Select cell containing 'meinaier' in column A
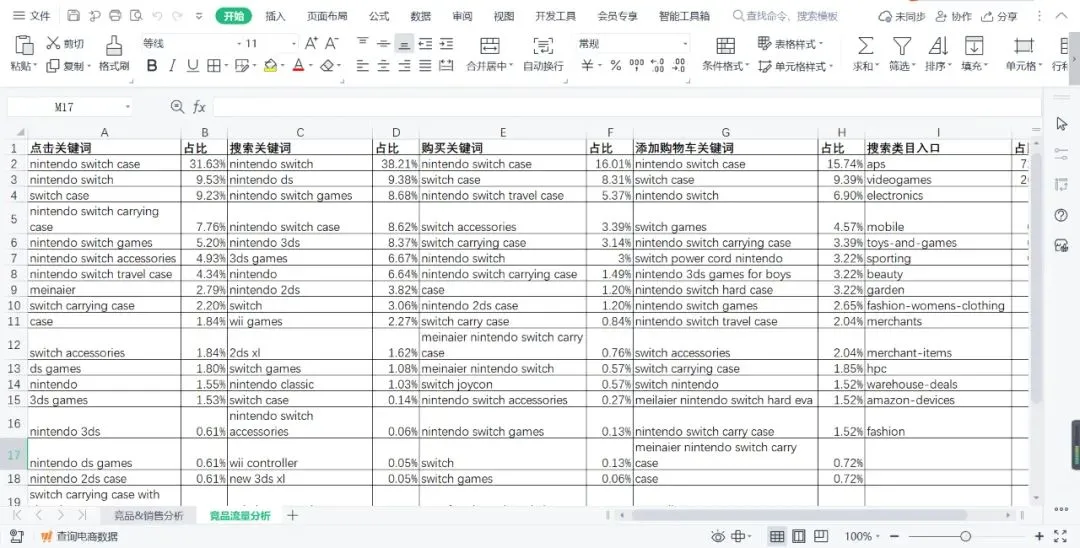Viewport: 1080px width, 548px height. tap(104, 290)
